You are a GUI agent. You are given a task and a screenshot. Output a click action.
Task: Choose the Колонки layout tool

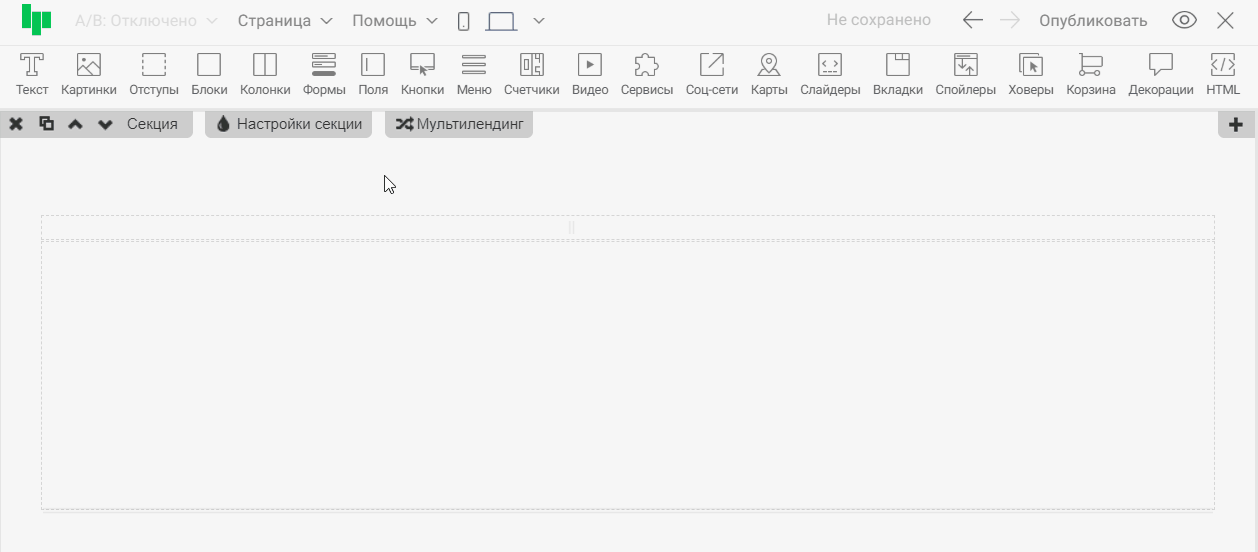coord(265,75)
